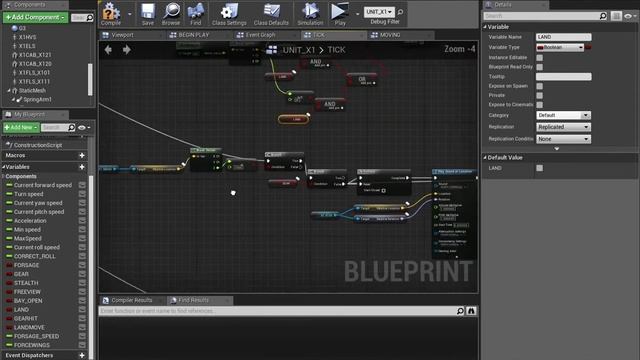Click the Components search field
Screen dimensions: 640x360
click(x=82, y=18)
